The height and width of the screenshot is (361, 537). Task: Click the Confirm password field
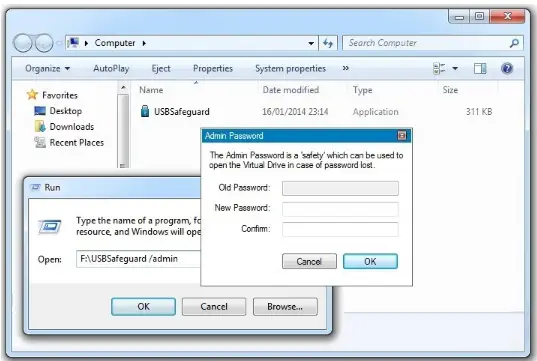click(x=340, y=229)
